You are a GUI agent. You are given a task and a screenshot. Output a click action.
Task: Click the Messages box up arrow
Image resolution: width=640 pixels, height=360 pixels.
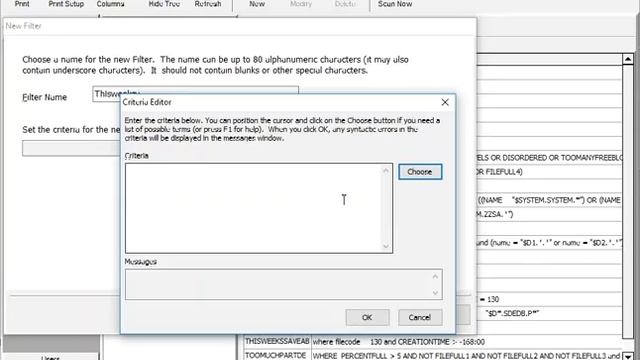[x=435, y=276]
